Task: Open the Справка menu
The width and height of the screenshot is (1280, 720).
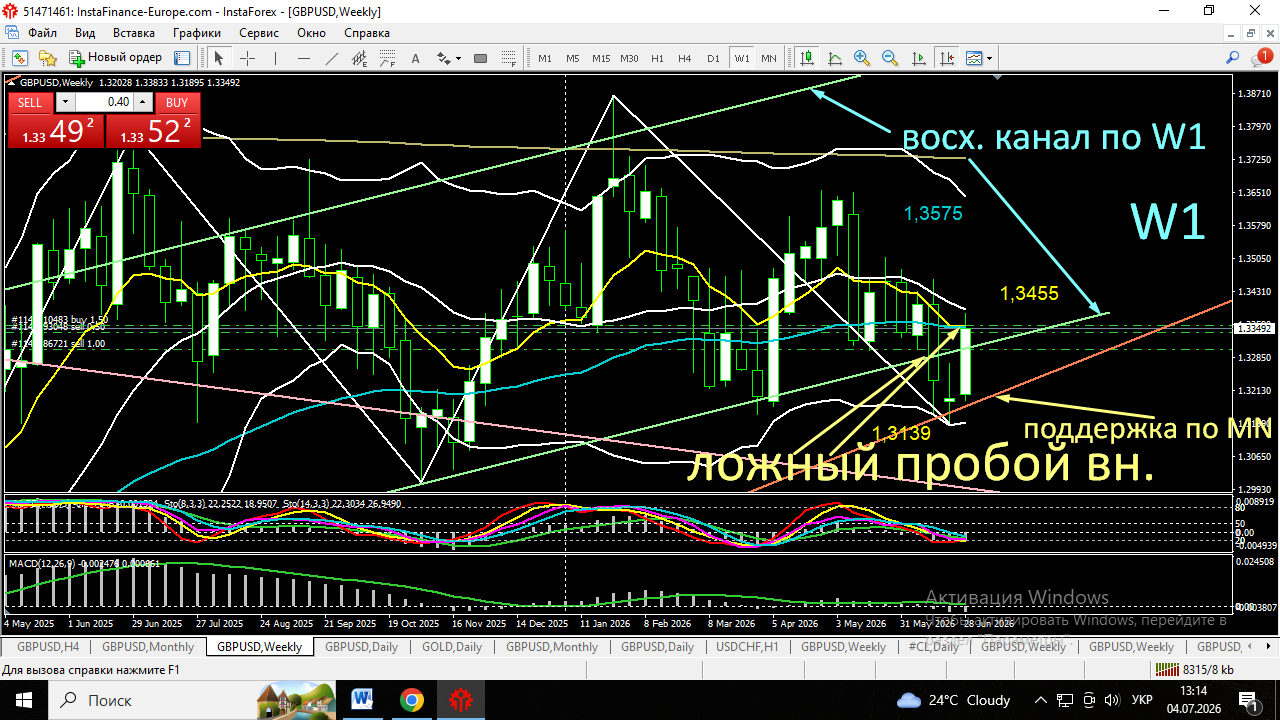Action: tap(367, 33)
